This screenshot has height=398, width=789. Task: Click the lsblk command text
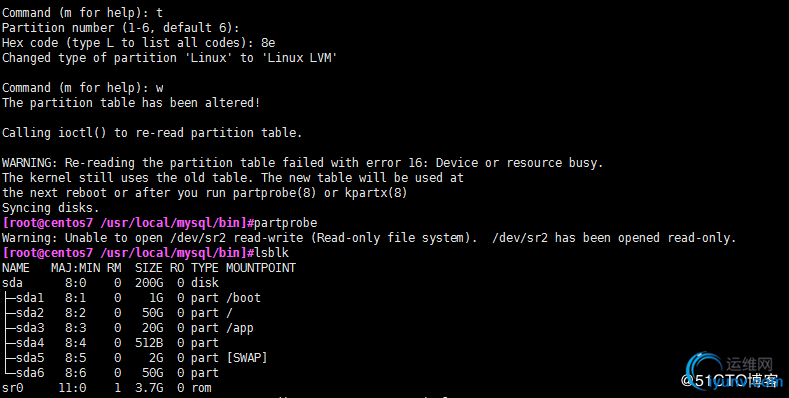pyautogui.click(x=272, y=253)
